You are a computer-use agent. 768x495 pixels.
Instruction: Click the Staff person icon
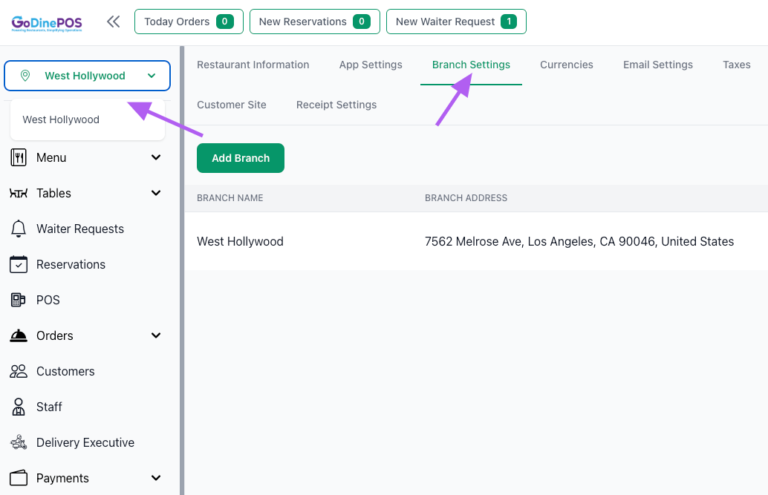19,407
